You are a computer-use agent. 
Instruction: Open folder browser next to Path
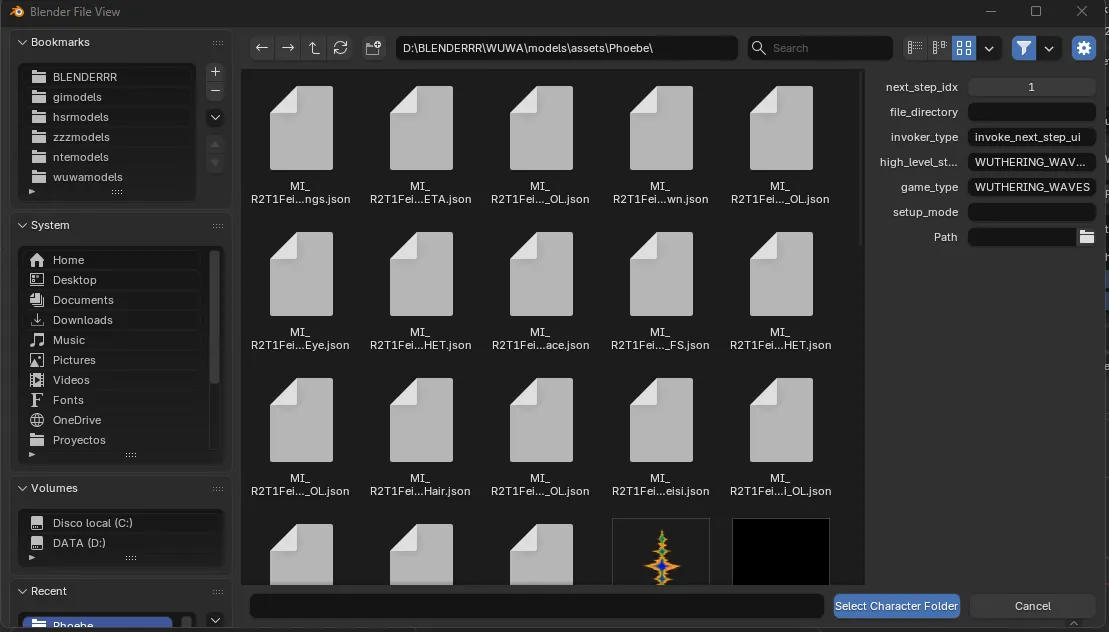[x=1086, y=238]
